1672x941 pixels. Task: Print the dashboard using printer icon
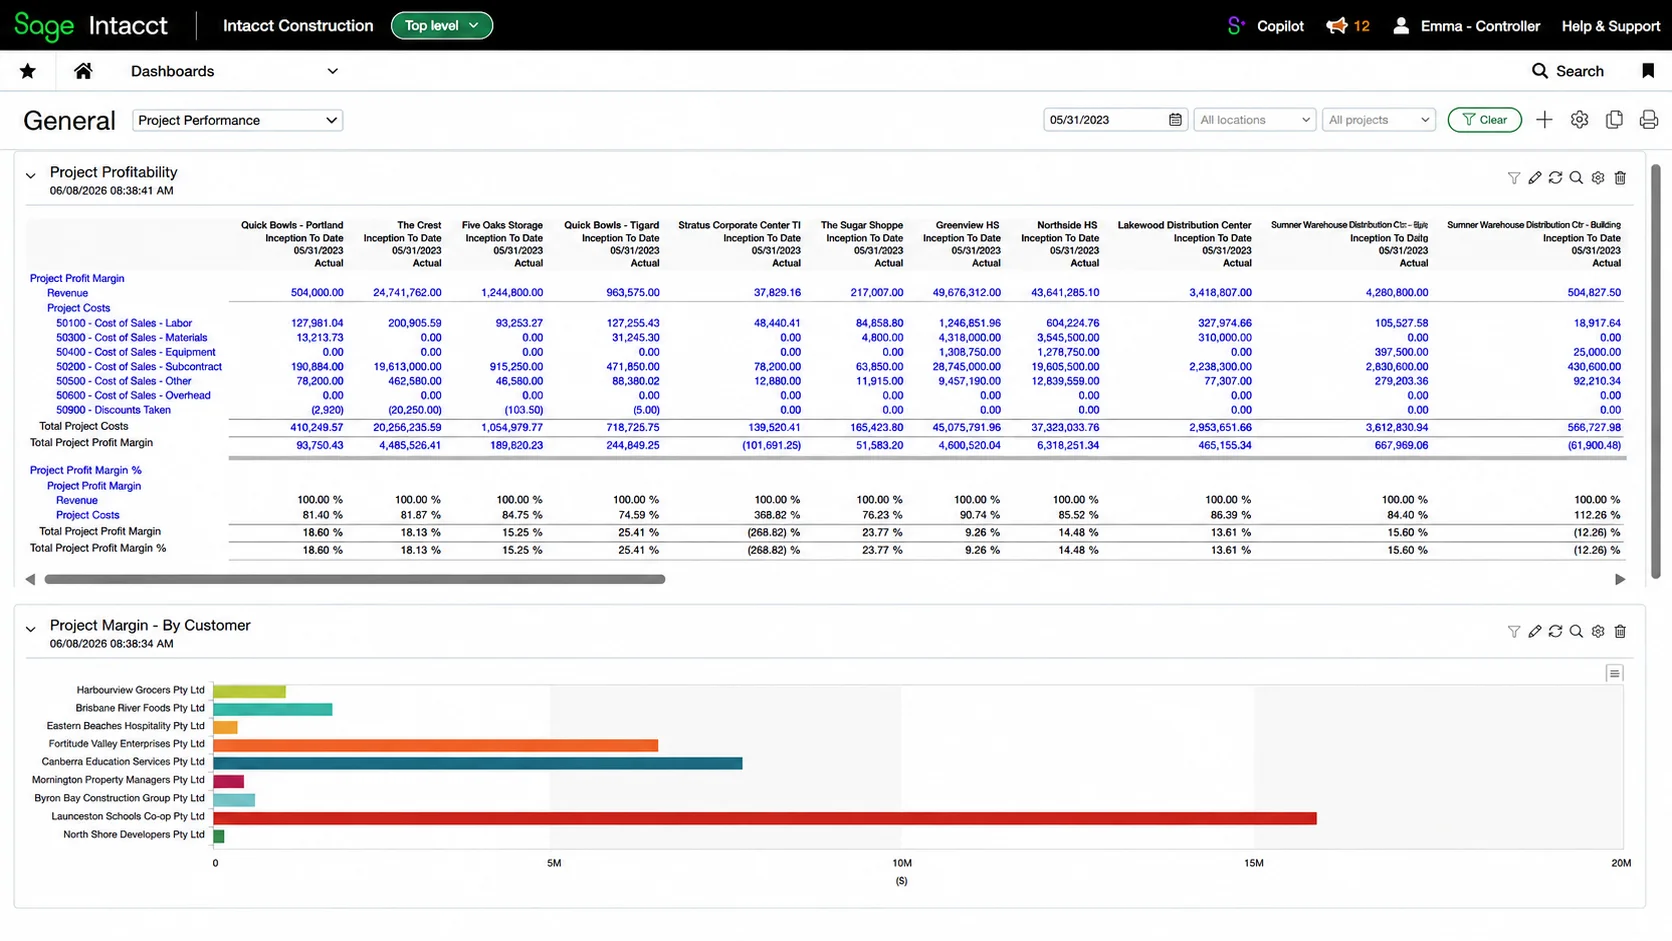click(1649, 120)
